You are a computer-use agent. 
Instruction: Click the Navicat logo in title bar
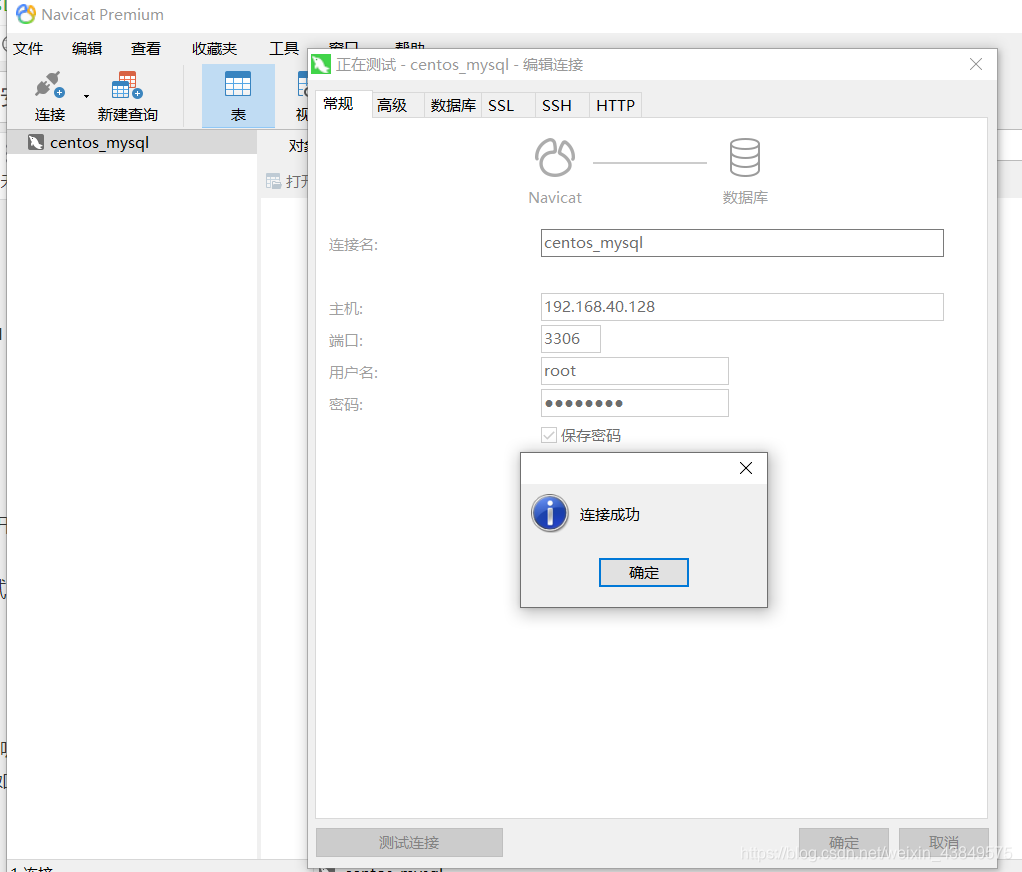tap(25, 14)
